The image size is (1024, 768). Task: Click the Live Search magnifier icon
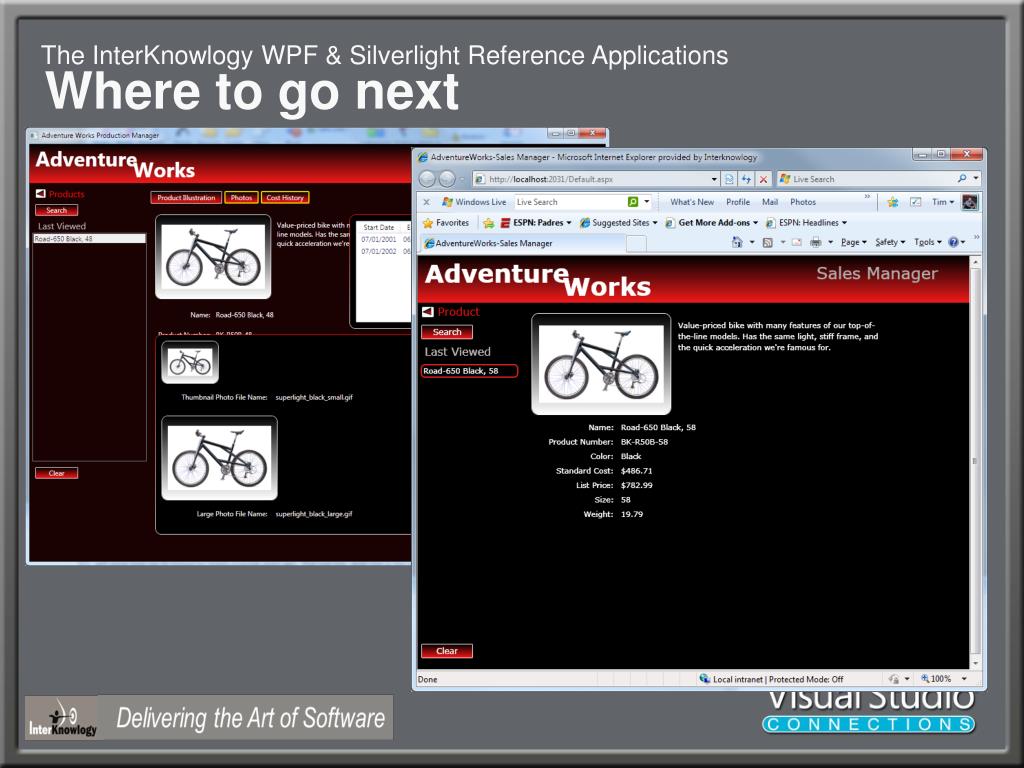pos(962,178)
